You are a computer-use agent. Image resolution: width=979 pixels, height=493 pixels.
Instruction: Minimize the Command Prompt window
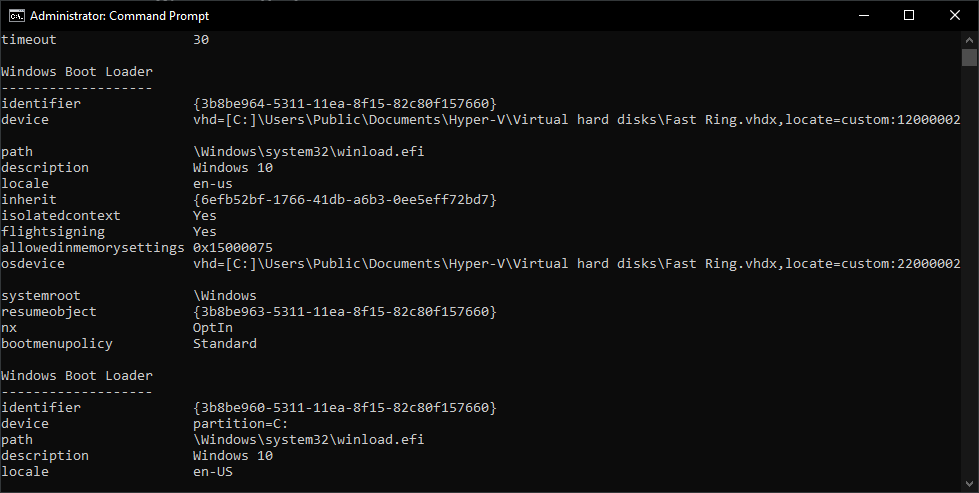click(x=864, y=16)
